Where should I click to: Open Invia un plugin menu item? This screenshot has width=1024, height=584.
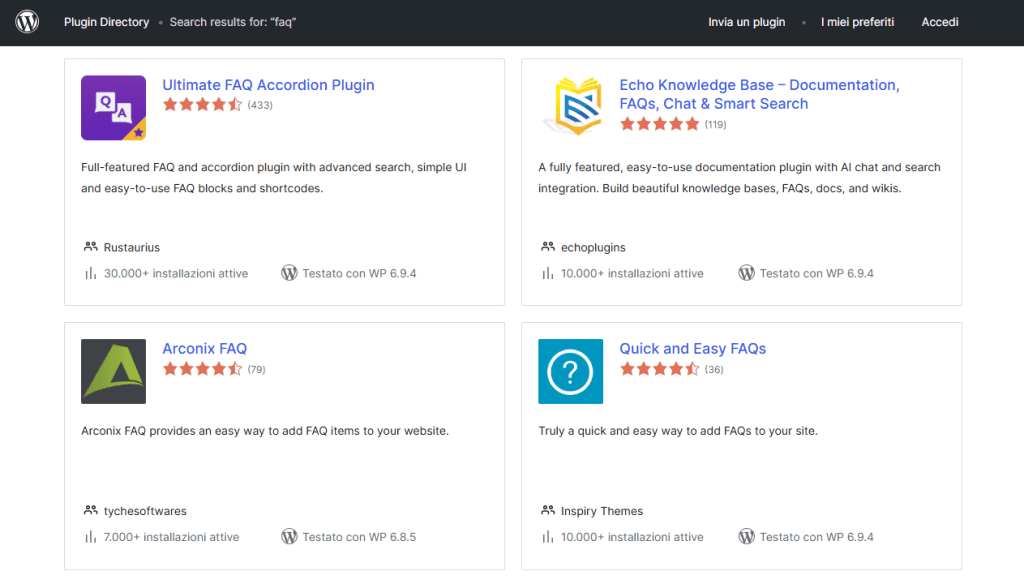tap(746, 22)
